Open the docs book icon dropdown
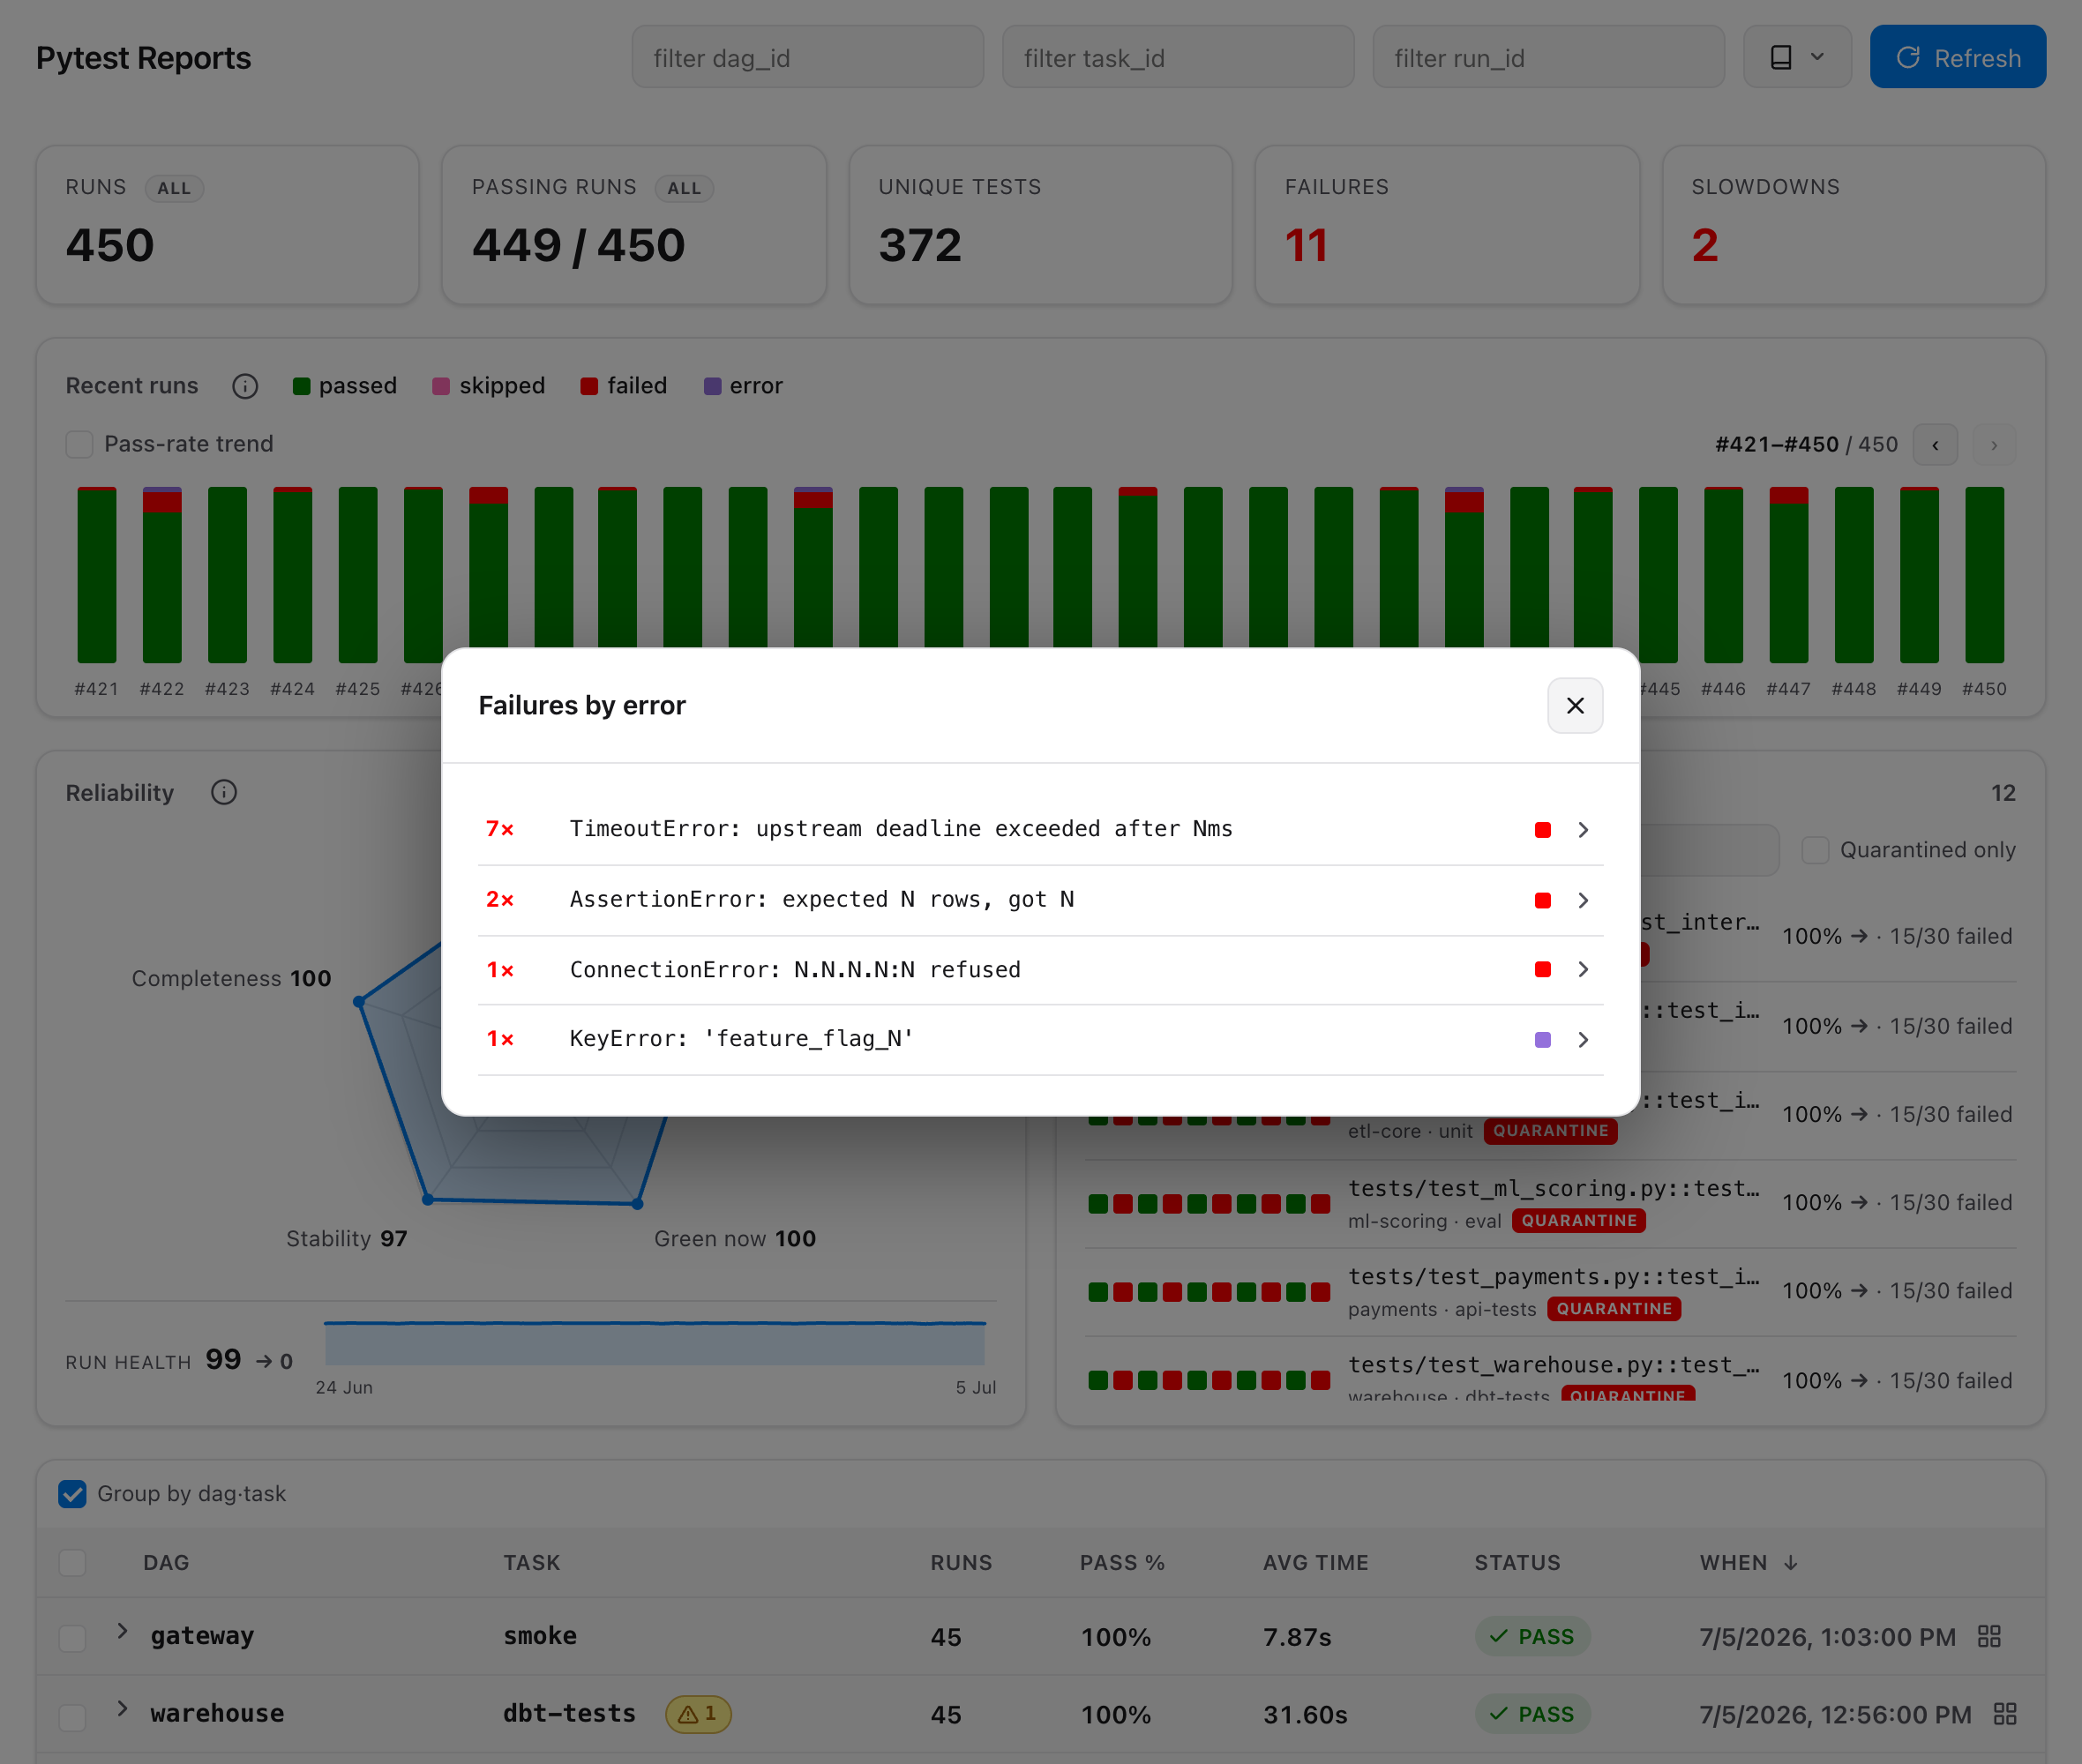 [x=1797, y=58]
